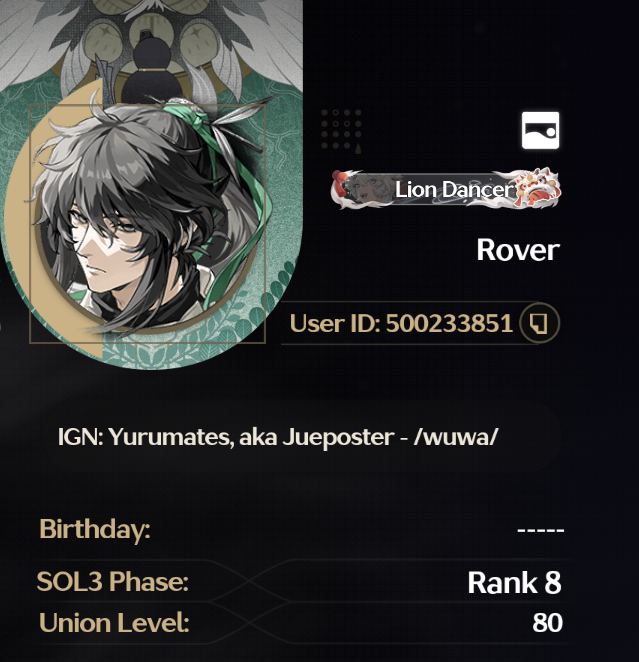Copy the User ID with the copy icon

539,323
